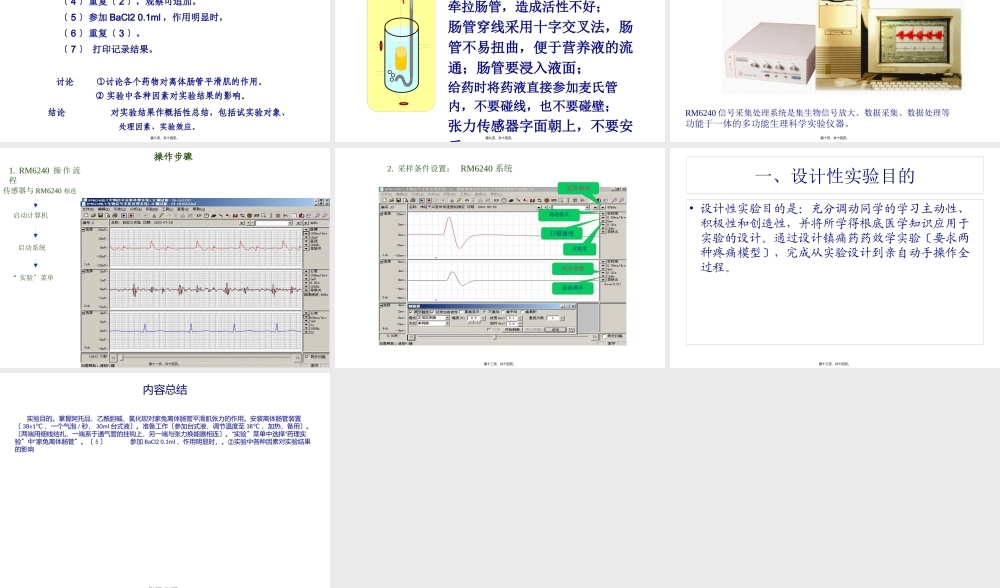This screenshot has width=1000, height=588.
Task: Click the 确定 button in the stimulator dialog
Action: tap(557, 328)
